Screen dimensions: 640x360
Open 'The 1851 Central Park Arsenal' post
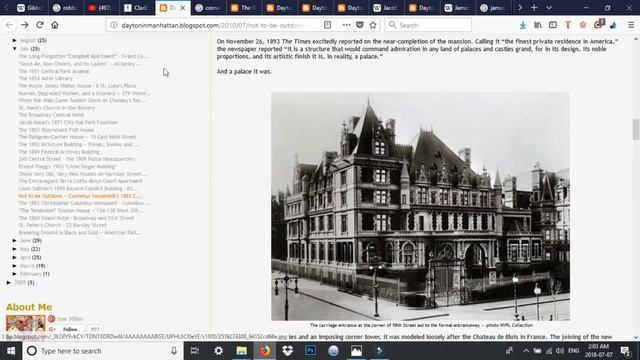coord(53,71)
